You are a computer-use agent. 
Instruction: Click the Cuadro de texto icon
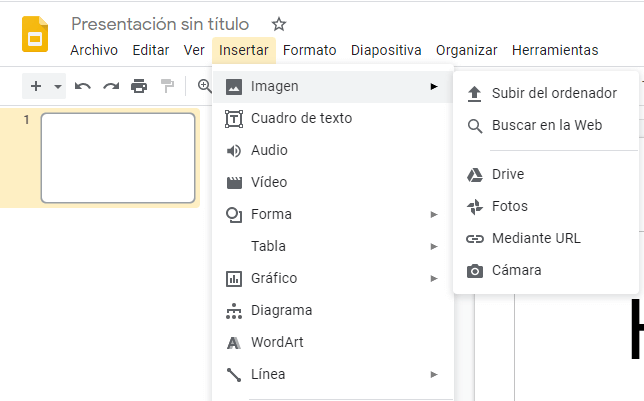(234, 119)
